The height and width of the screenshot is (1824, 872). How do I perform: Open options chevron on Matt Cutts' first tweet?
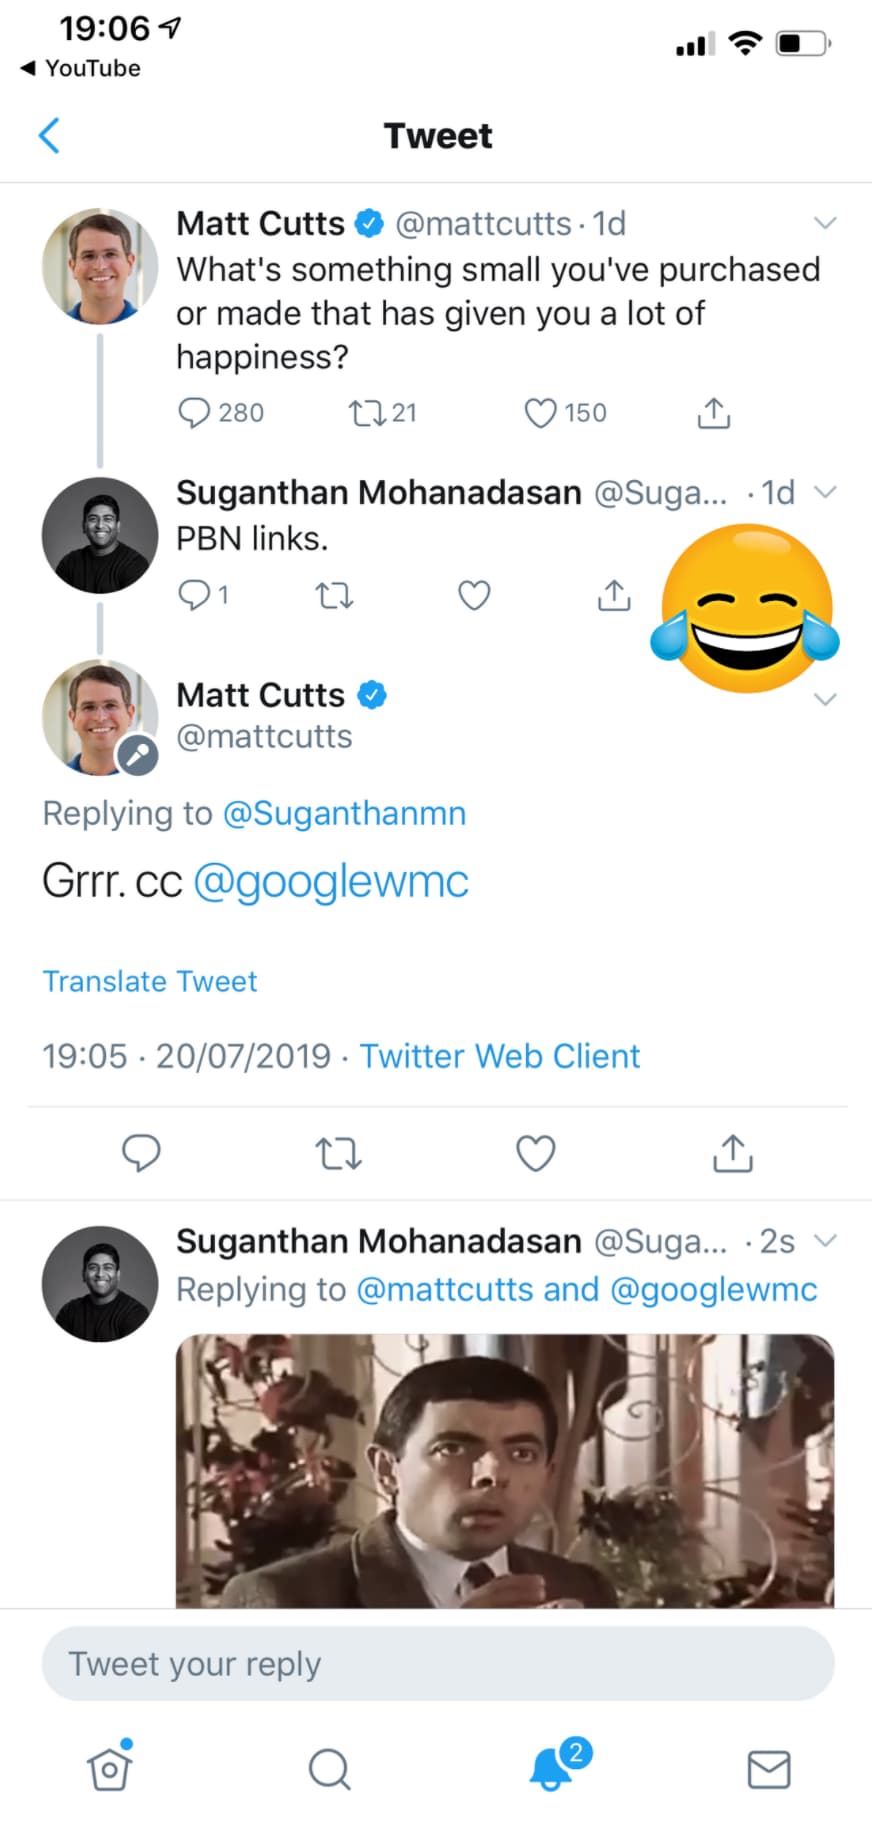(x=825, y=223)
